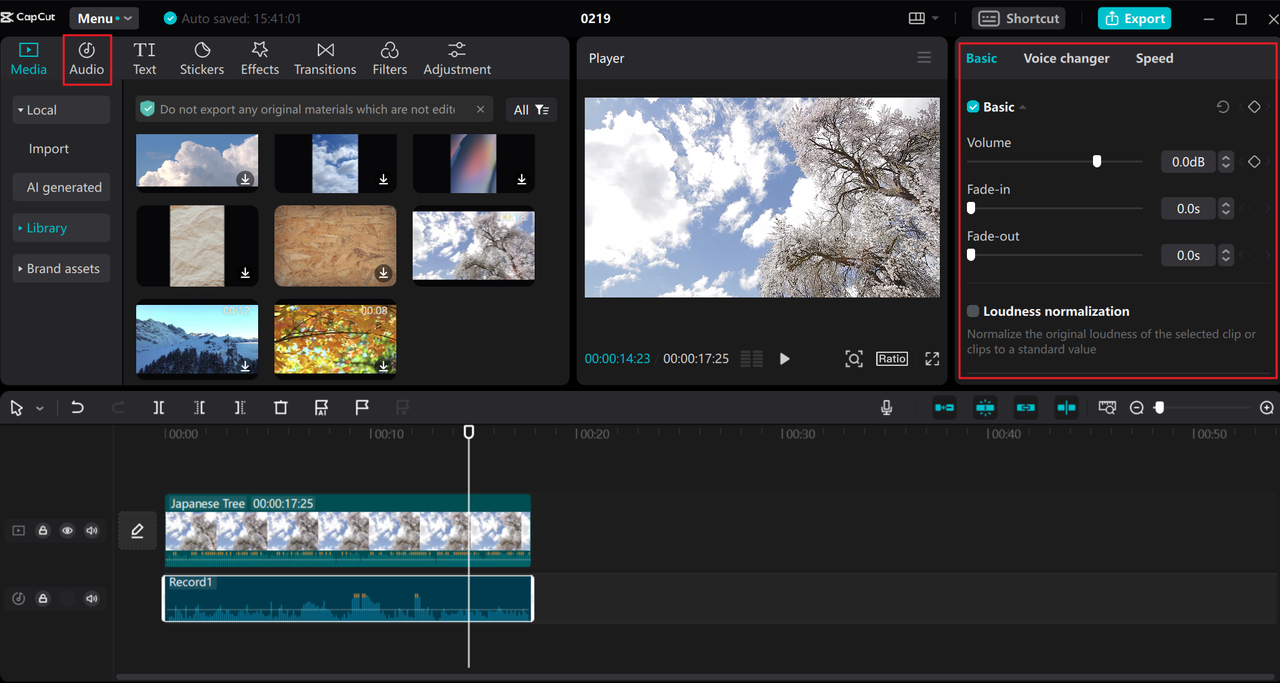Open the Filters panel

[390, 59]
